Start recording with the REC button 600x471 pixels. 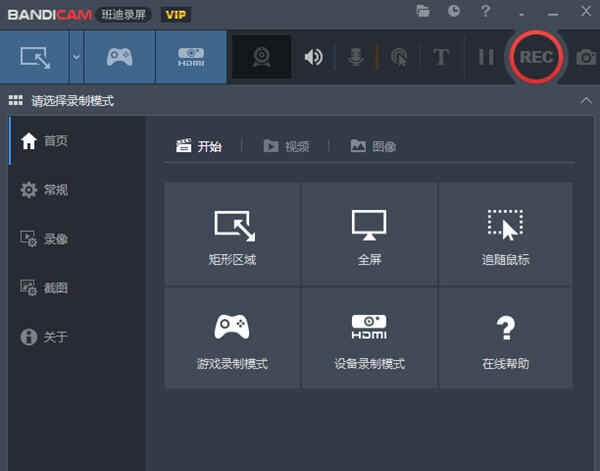tap(536, 57)
